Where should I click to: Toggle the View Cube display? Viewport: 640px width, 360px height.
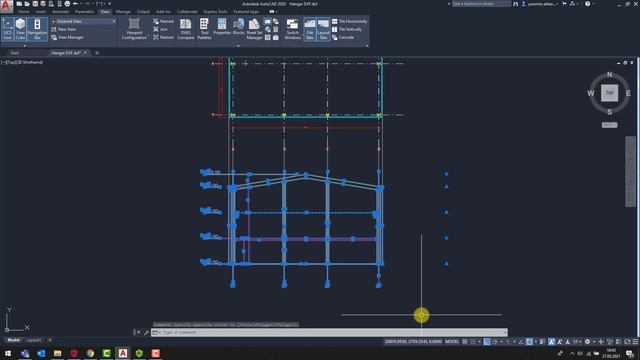[x=20, y=29]
